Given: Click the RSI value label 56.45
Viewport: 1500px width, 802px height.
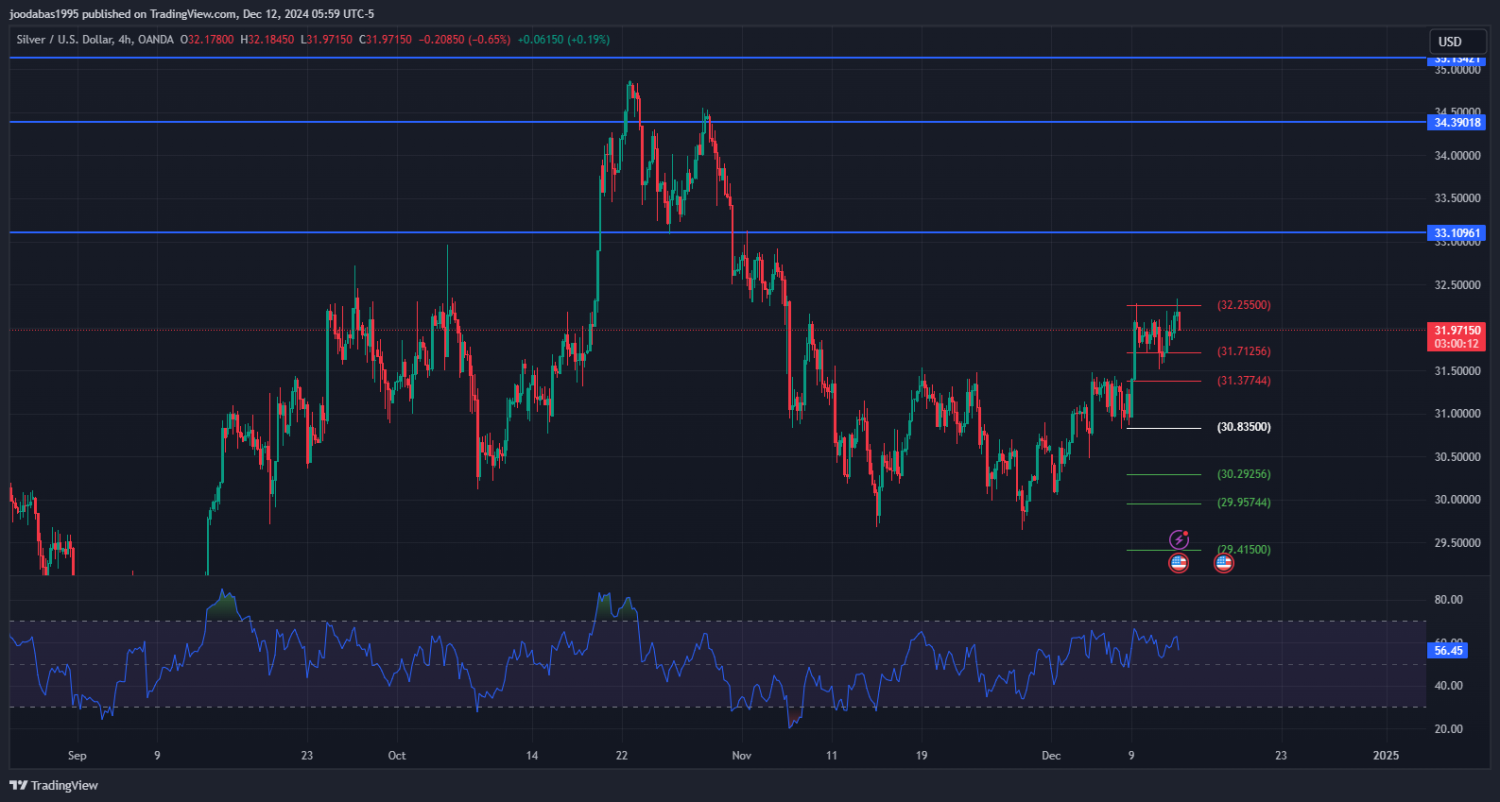Looking at the screenshot, I should (1449, 650).
